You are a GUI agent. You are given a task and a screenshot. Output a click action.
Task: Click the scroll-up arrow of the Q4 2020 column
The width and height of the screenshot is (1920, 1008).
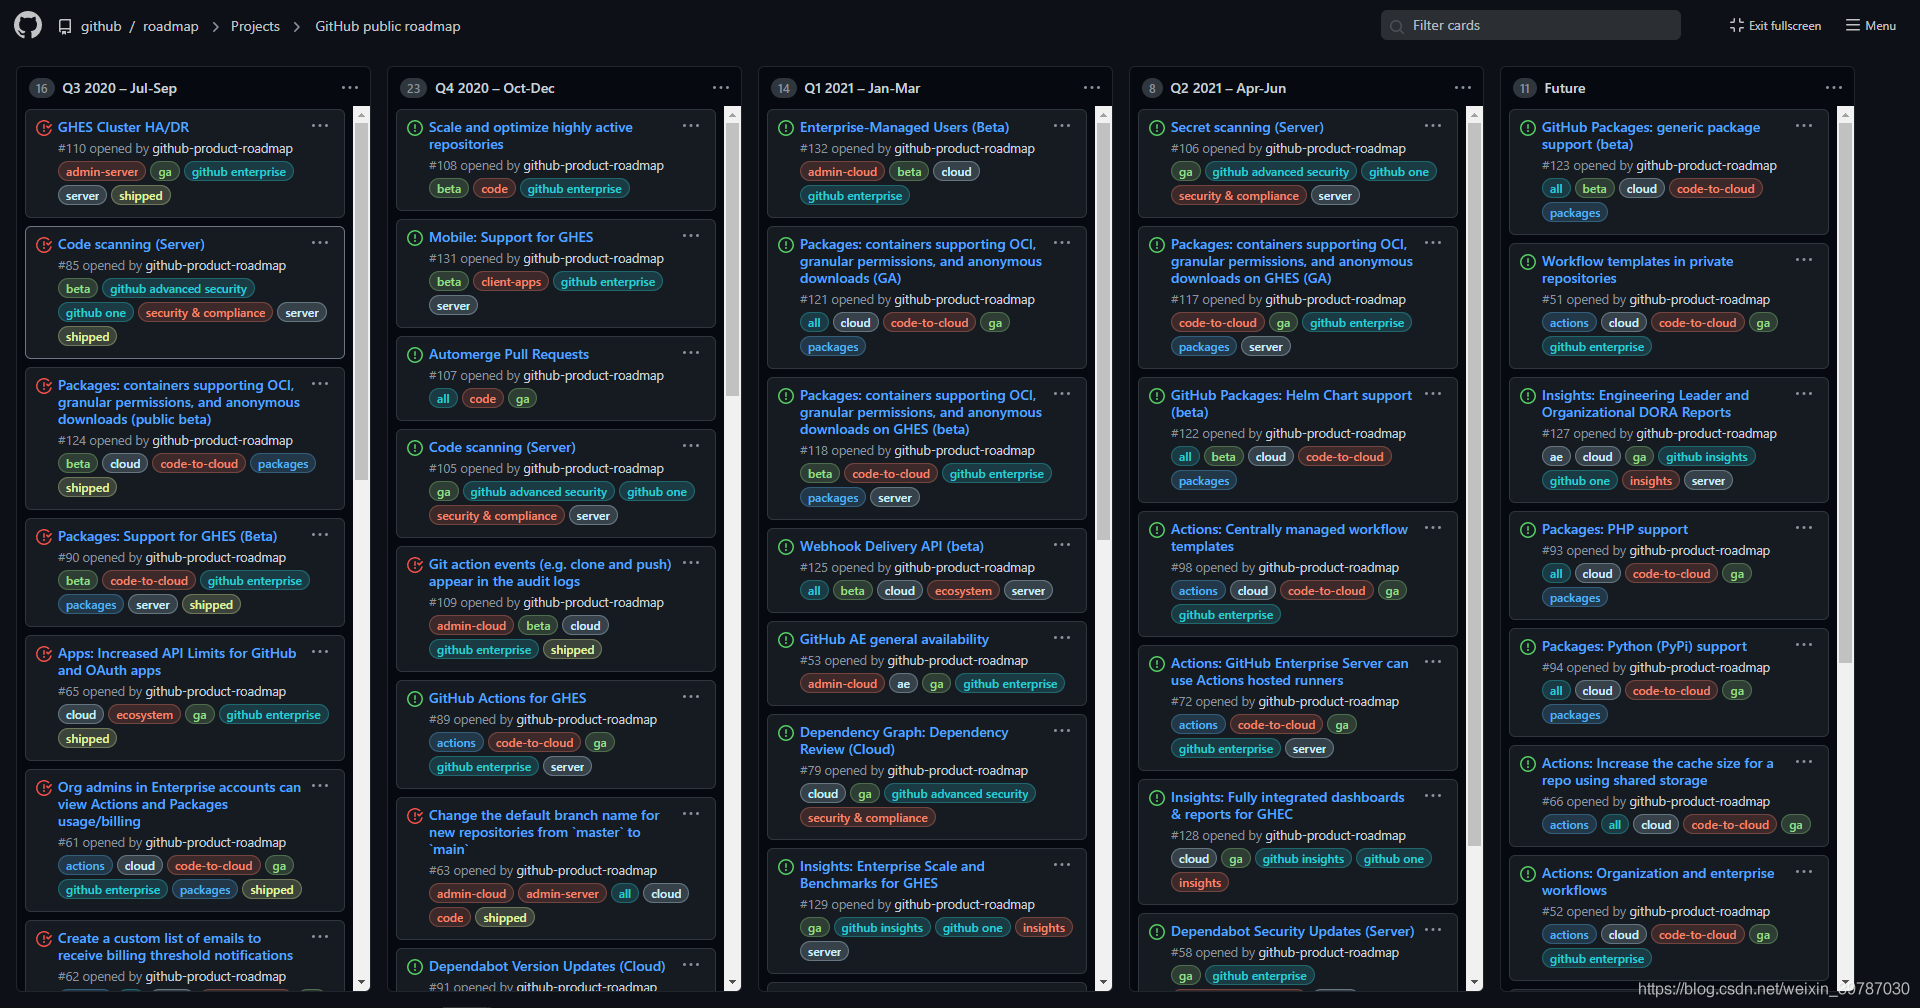coord(733,114)
